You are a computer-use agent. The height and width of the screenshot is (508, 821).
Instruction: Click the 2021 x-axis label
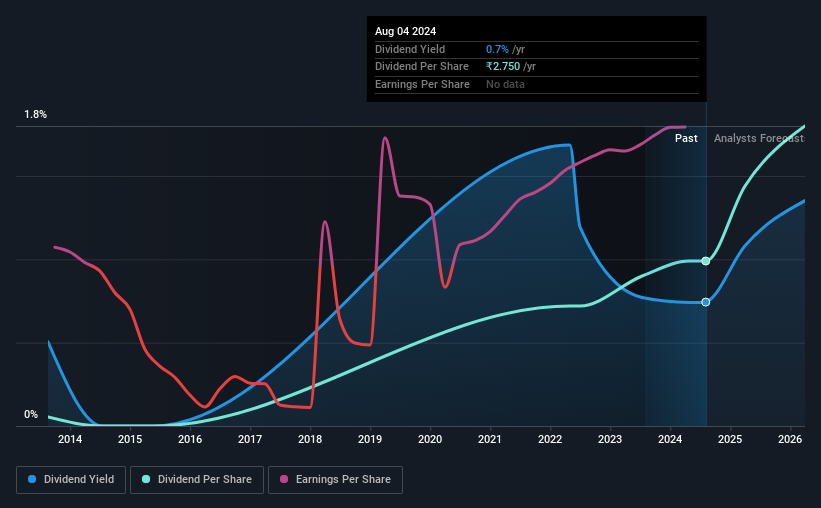click(490, 439)
